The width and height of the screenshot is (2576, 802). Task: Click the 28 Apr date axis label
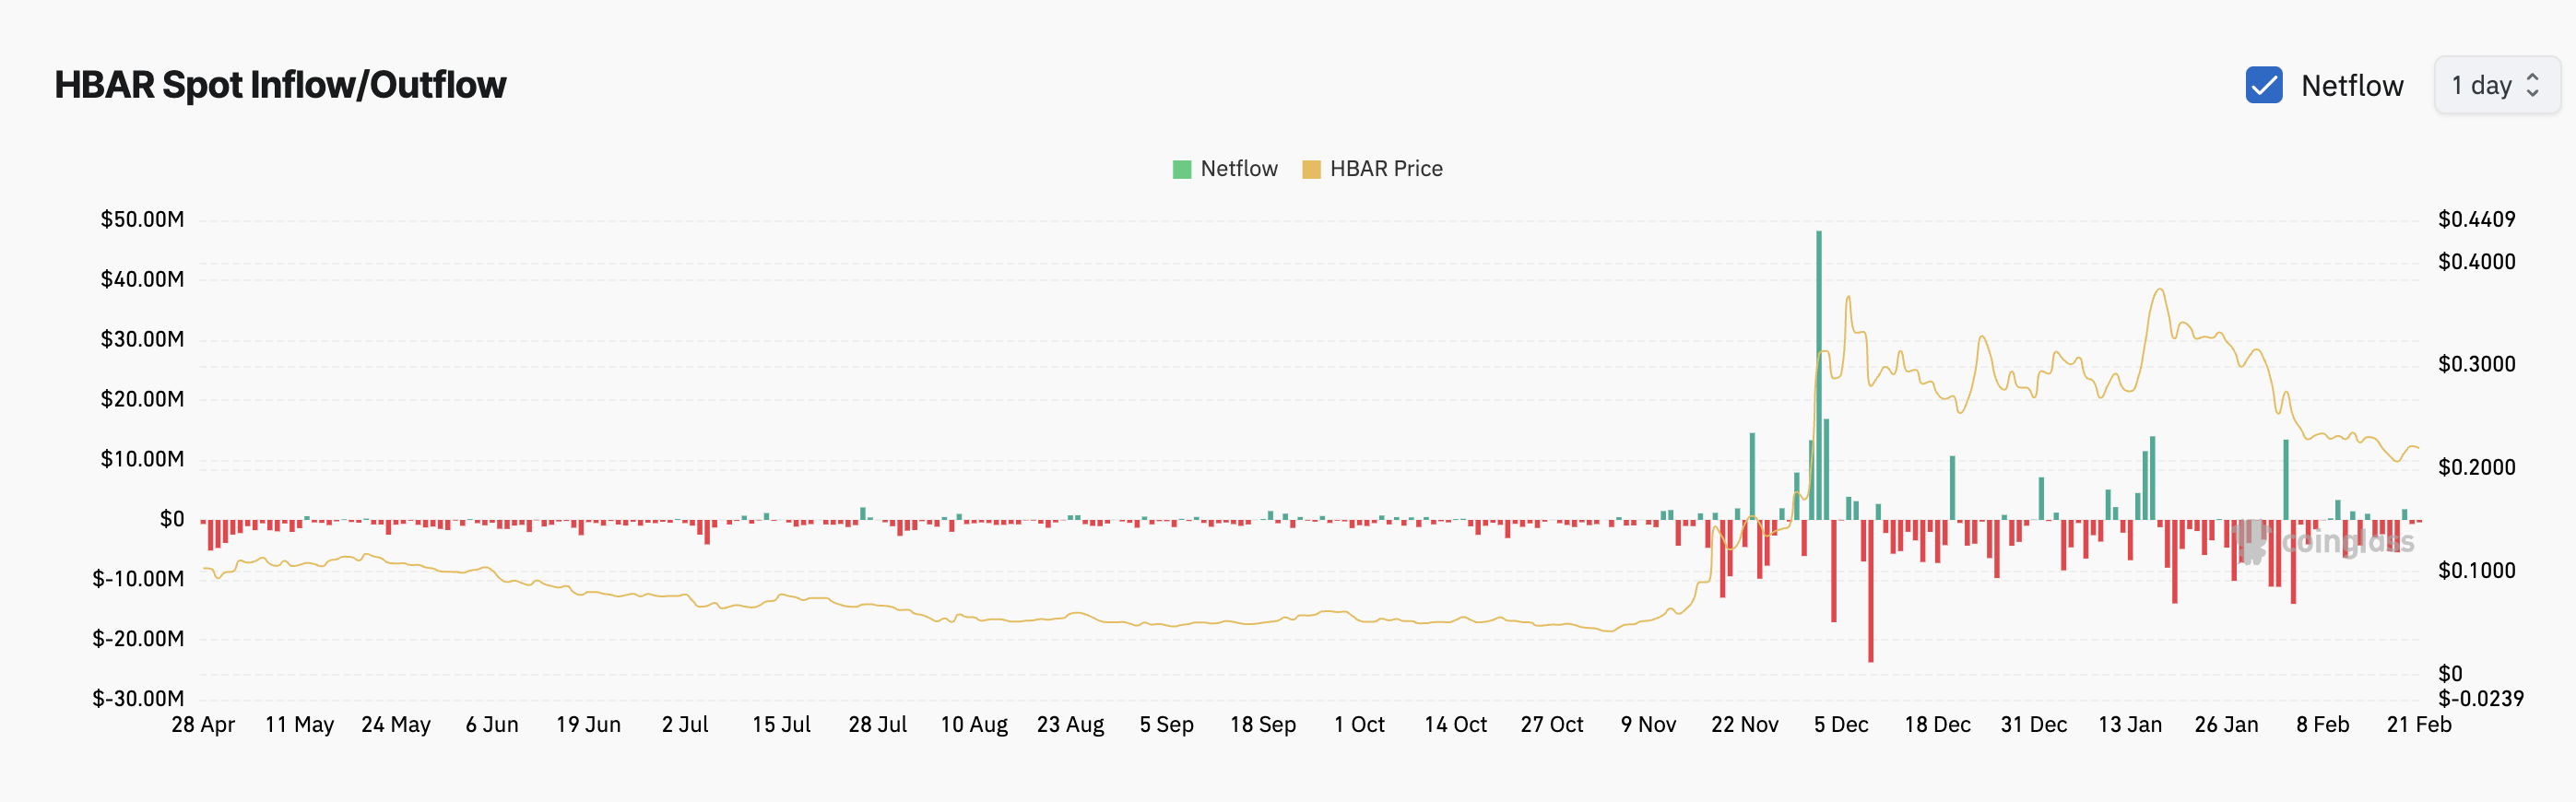(x=203, y=724)
